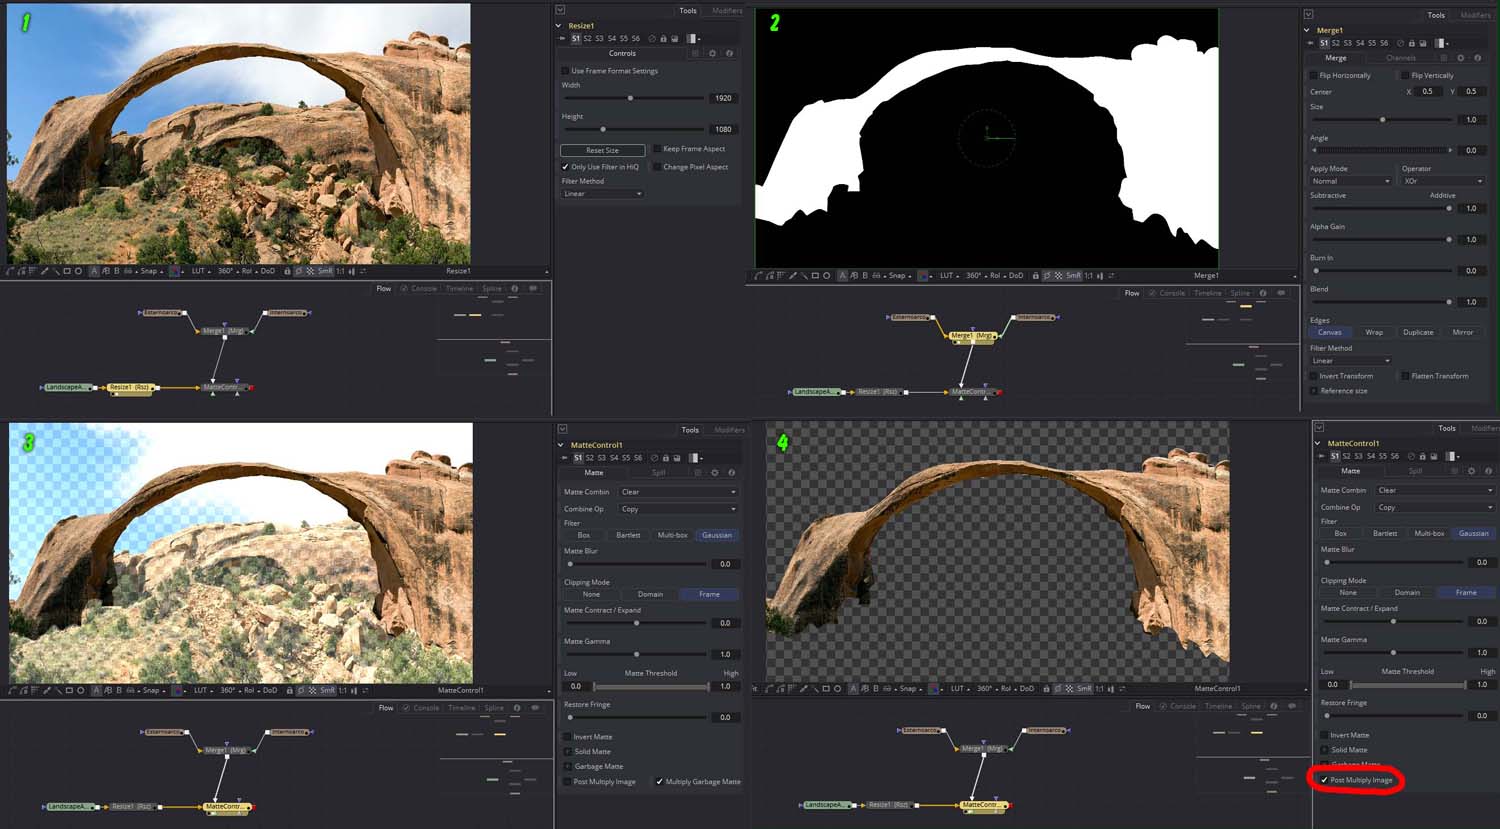1500x829 pixels.
Task: Open Channels tab in Merge1 panel
Action: click(1401, 58)
